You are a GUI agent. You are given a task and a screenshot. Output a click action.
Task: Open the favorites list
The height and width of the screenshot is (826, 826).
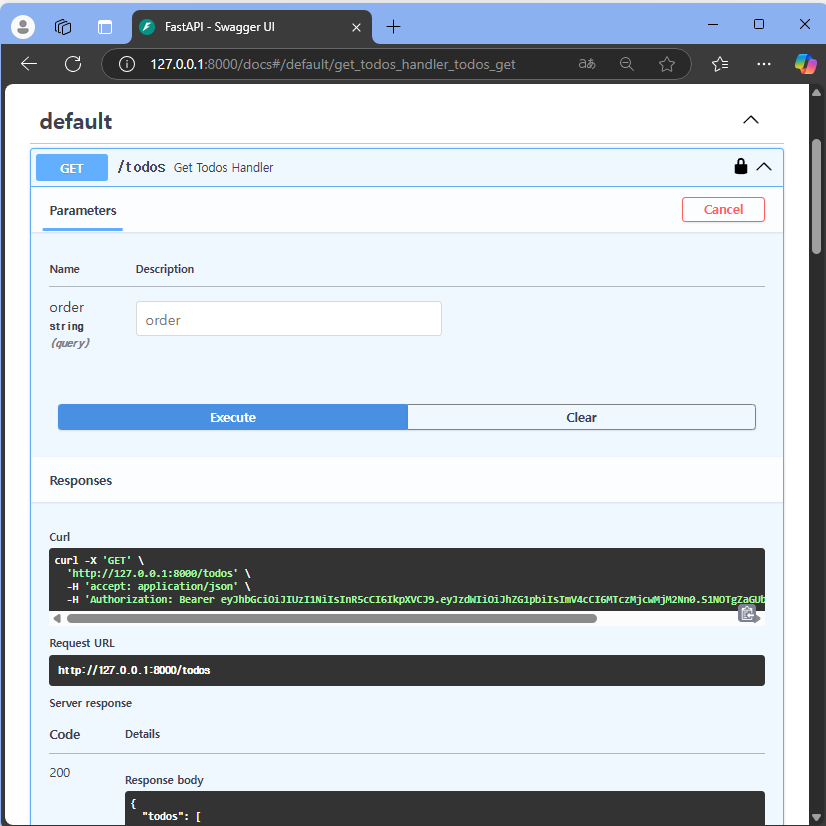[x=720, y=64]
